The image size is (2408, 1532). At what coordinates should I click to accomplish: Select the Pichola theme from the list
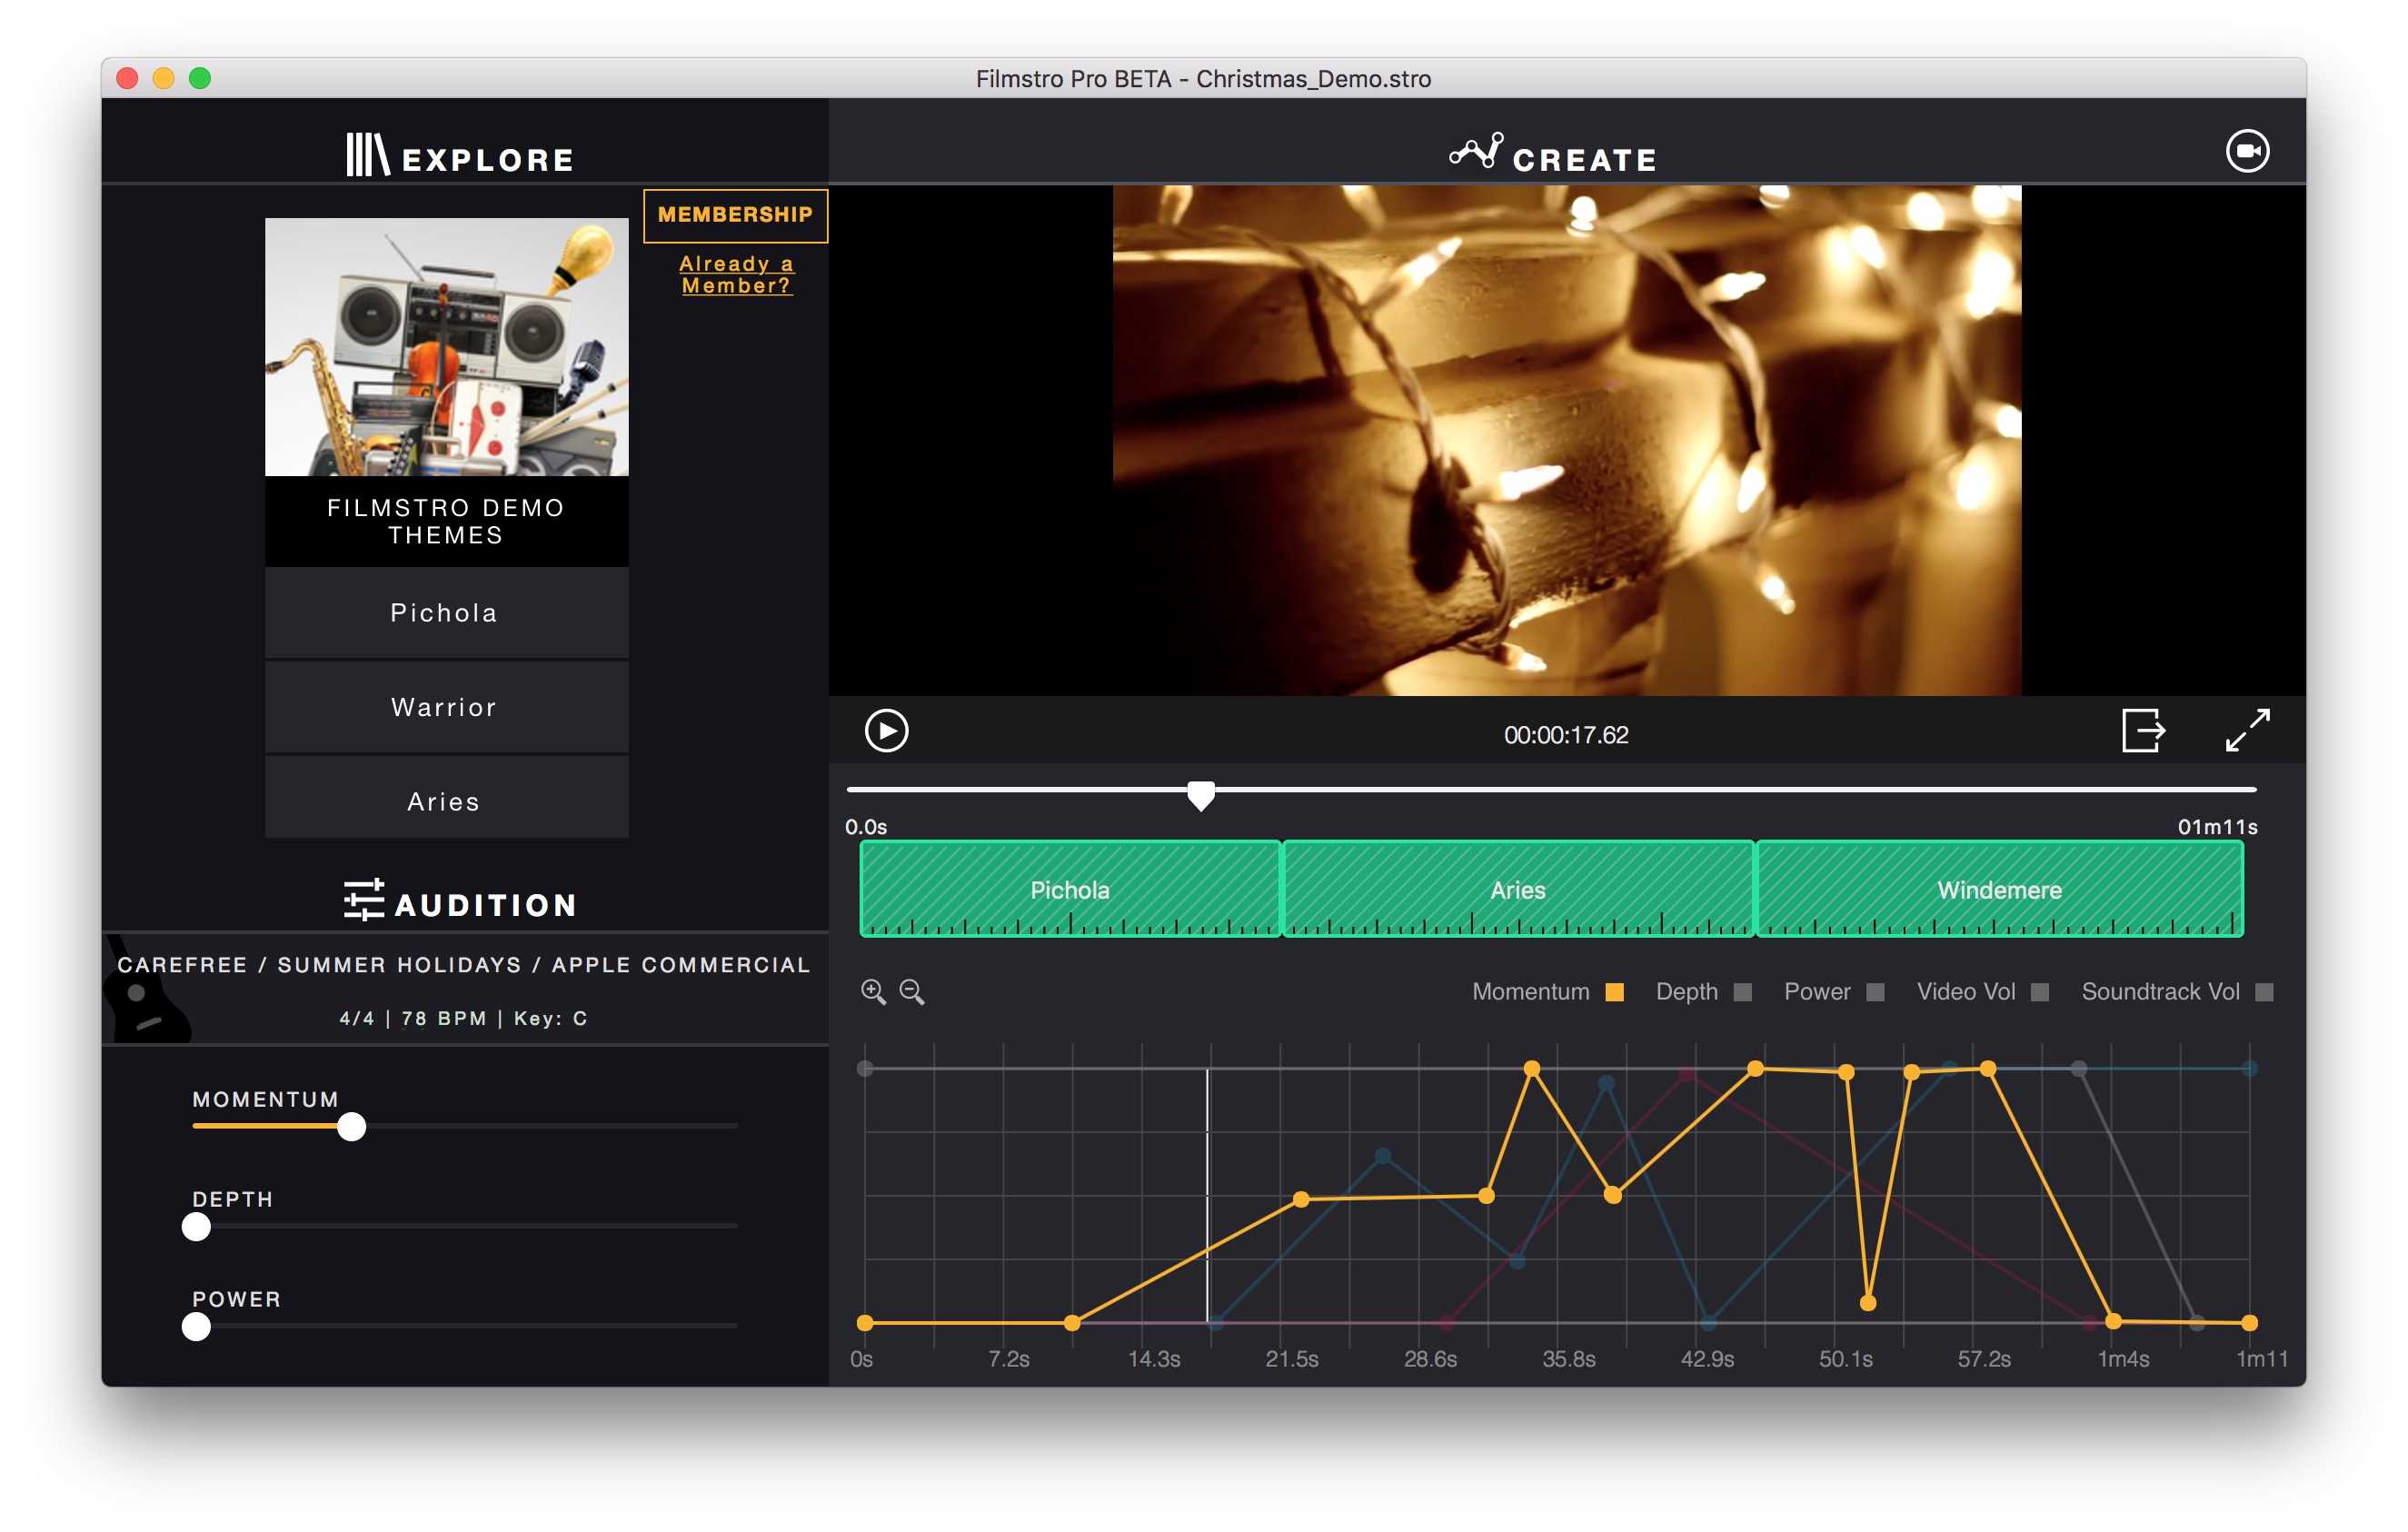444,613
